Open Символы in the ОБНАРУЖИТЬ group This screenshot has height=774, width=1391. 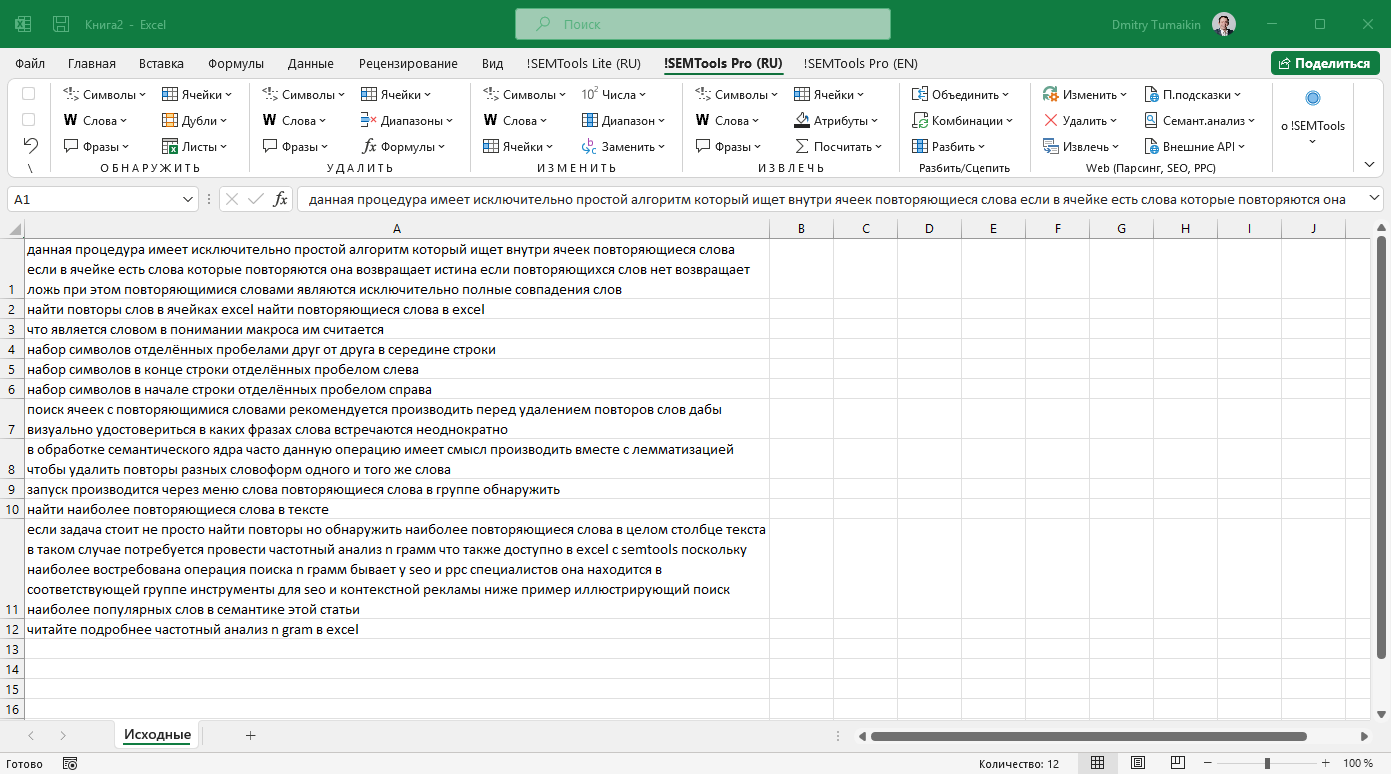point(104,95)
